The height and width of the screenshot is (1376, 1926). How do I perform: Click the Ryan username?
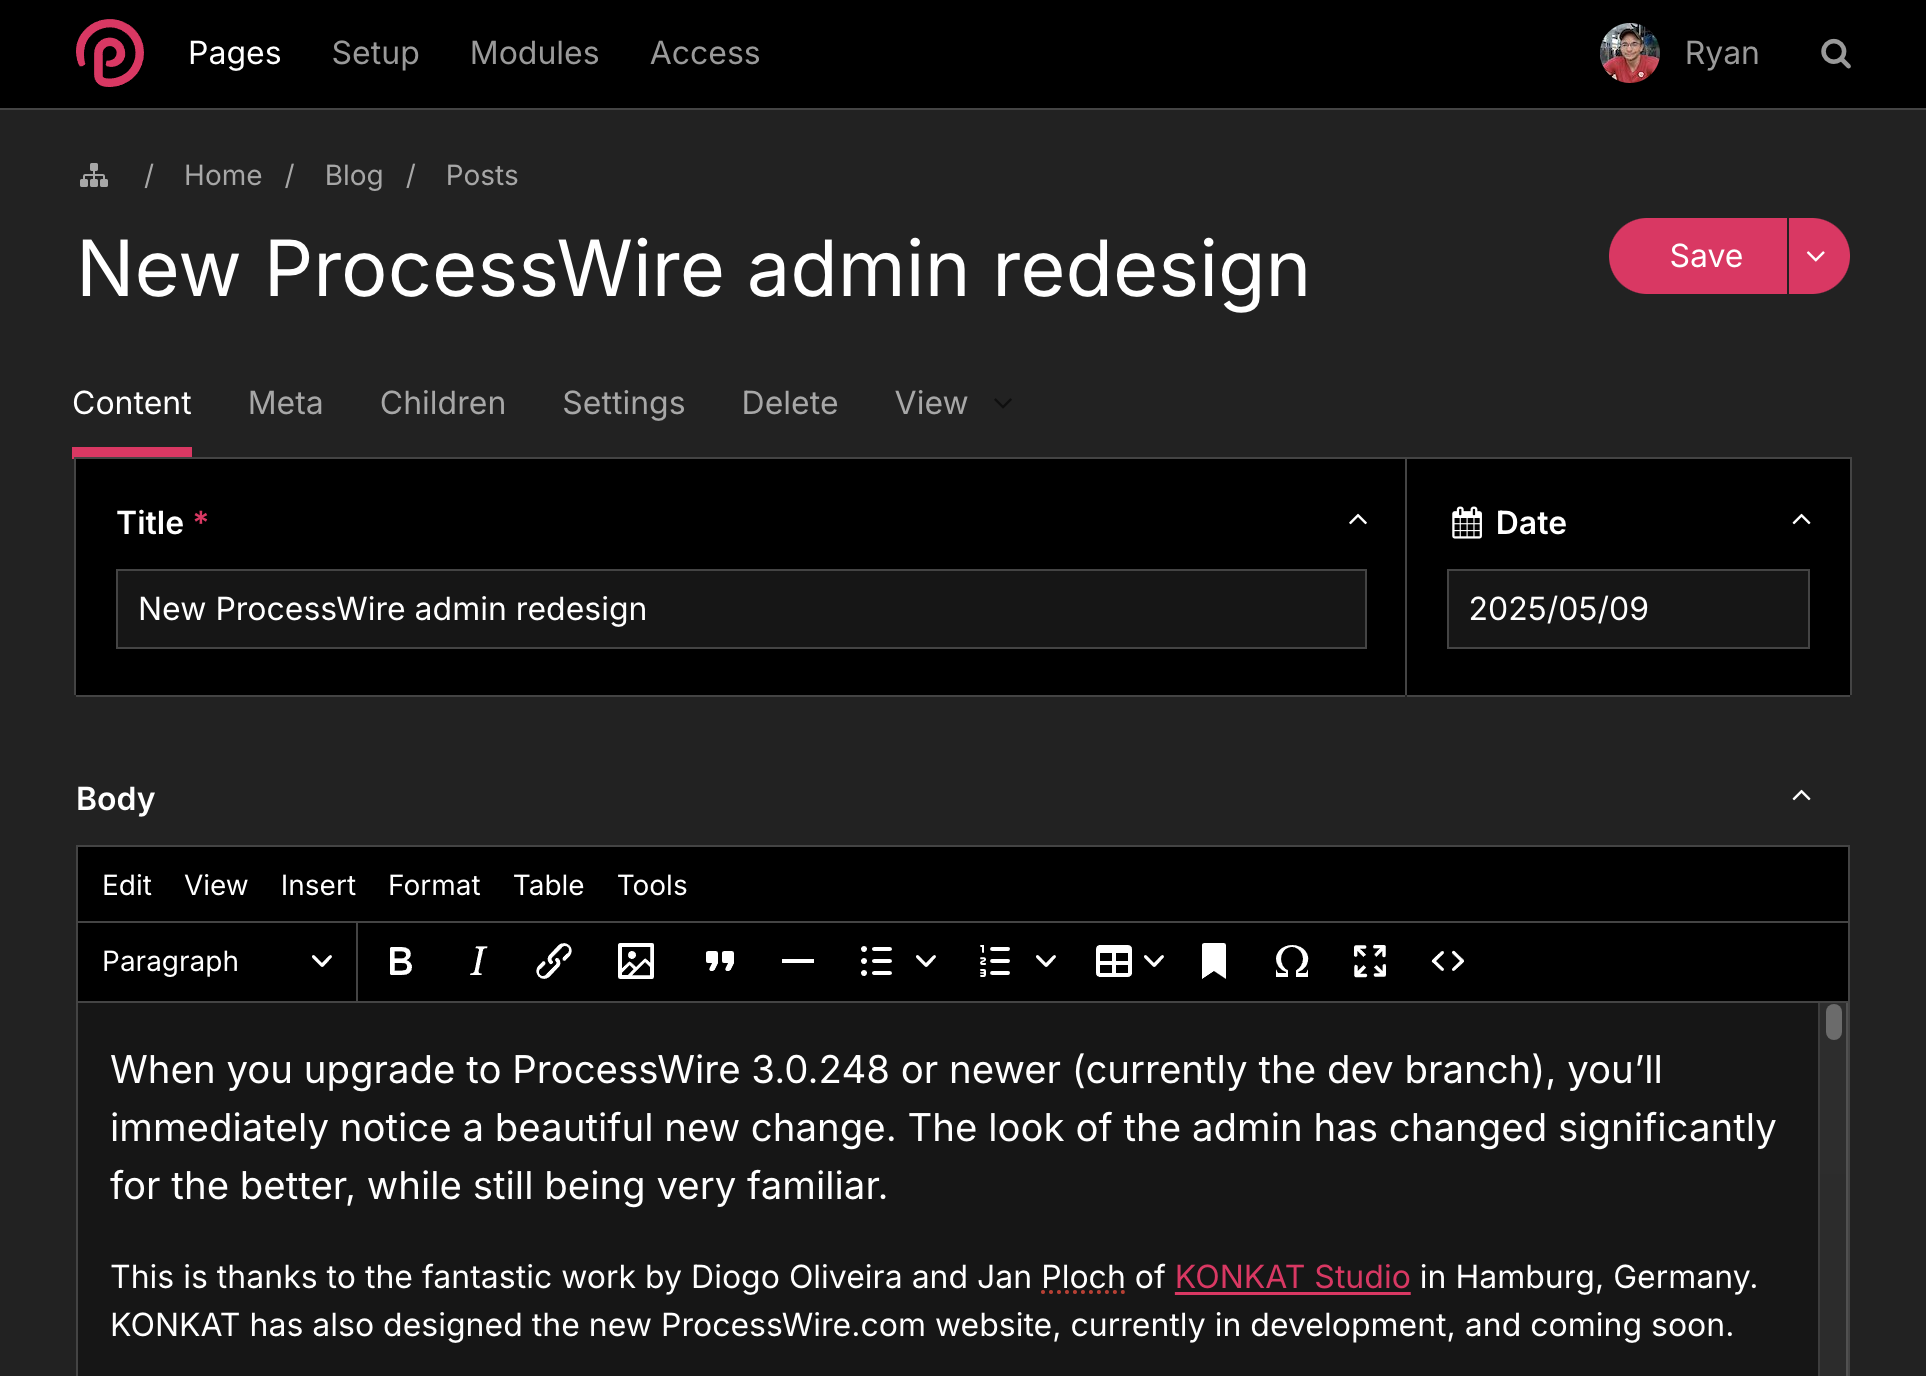tap(1721, 53)
